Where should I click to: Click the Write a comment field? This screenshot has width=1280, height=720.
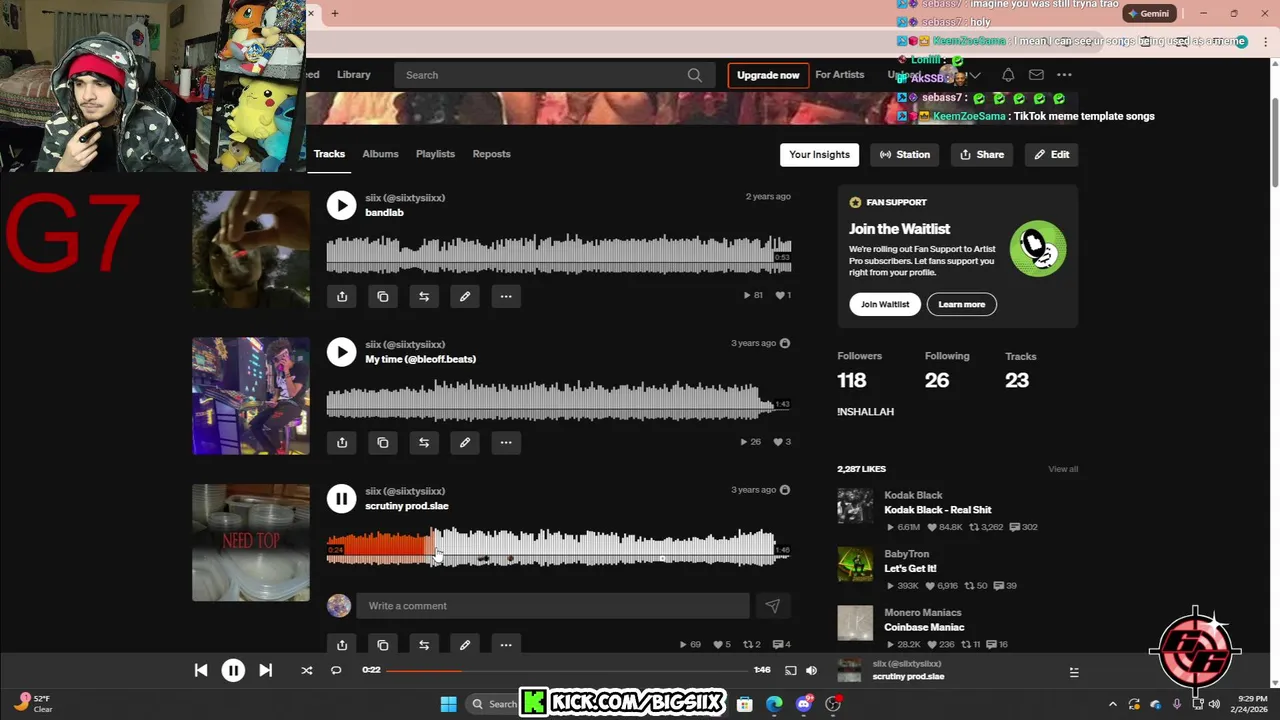coord(553,606)
